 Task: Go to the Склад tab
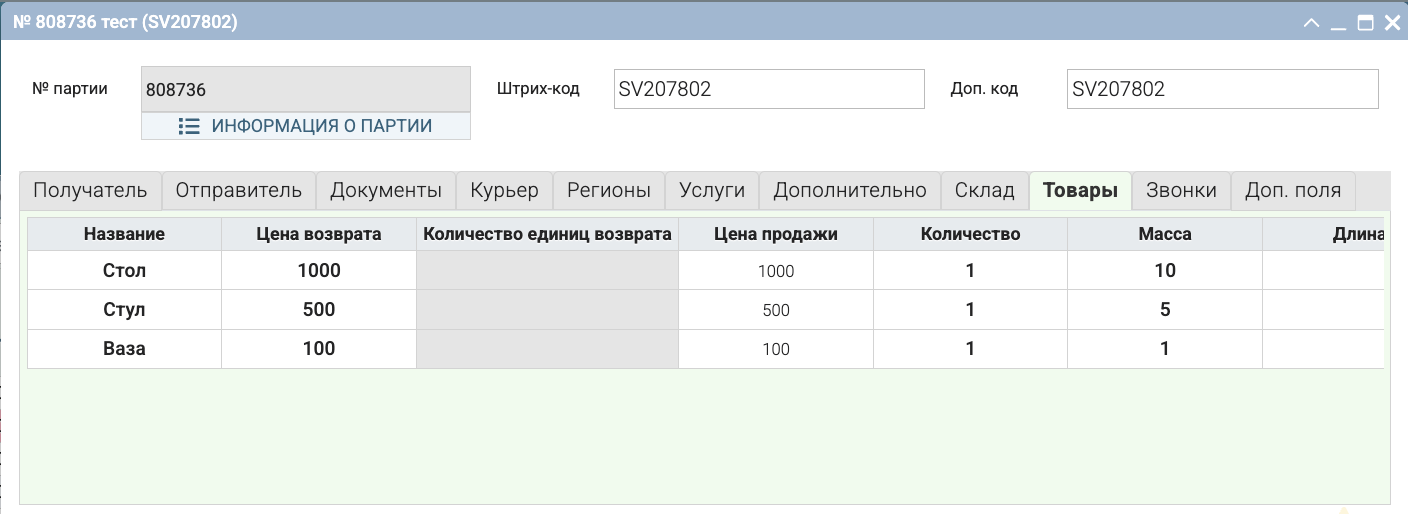click(985, 190)
